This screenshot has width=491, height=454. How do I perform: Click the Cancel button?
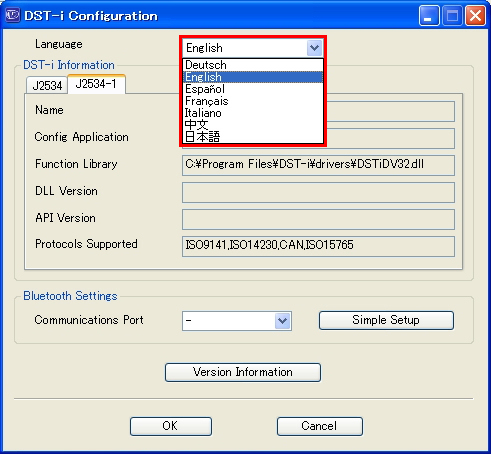tap(320, 426)
